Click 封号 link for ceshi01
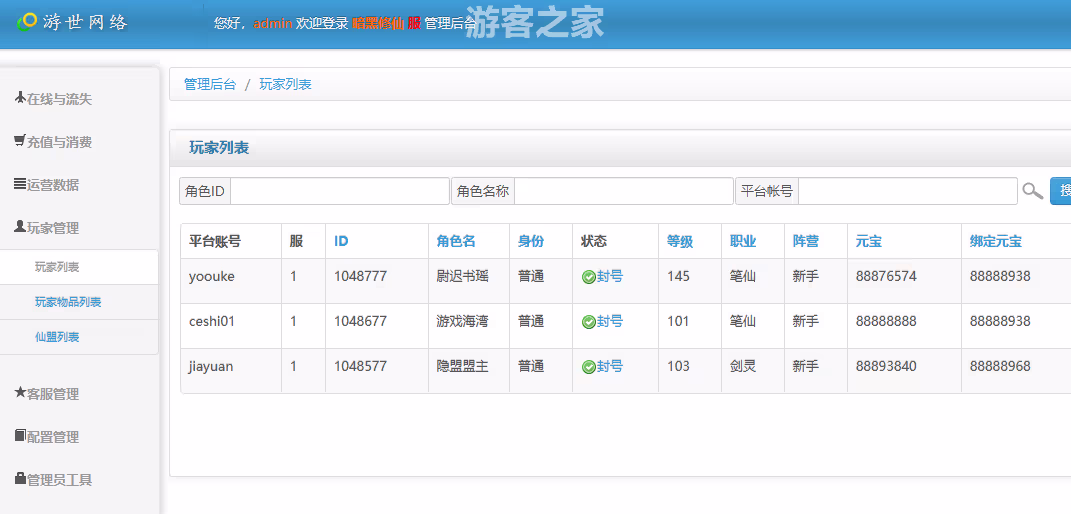The width and height of the screenshot is (1071, 514). point(610,322)
